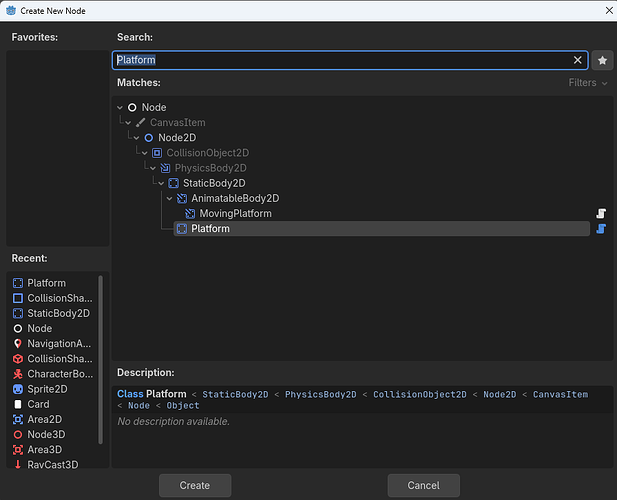The image size is (617, 500).
Task: Click the StaticBody2D icon in Recent list
Action: [x=18, y=313]
